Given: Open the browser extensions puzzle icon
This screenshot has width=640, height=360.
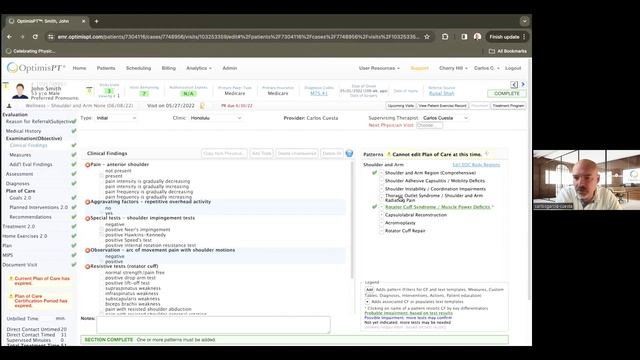Looking at the screenshot, I should [x=445, y=37].
